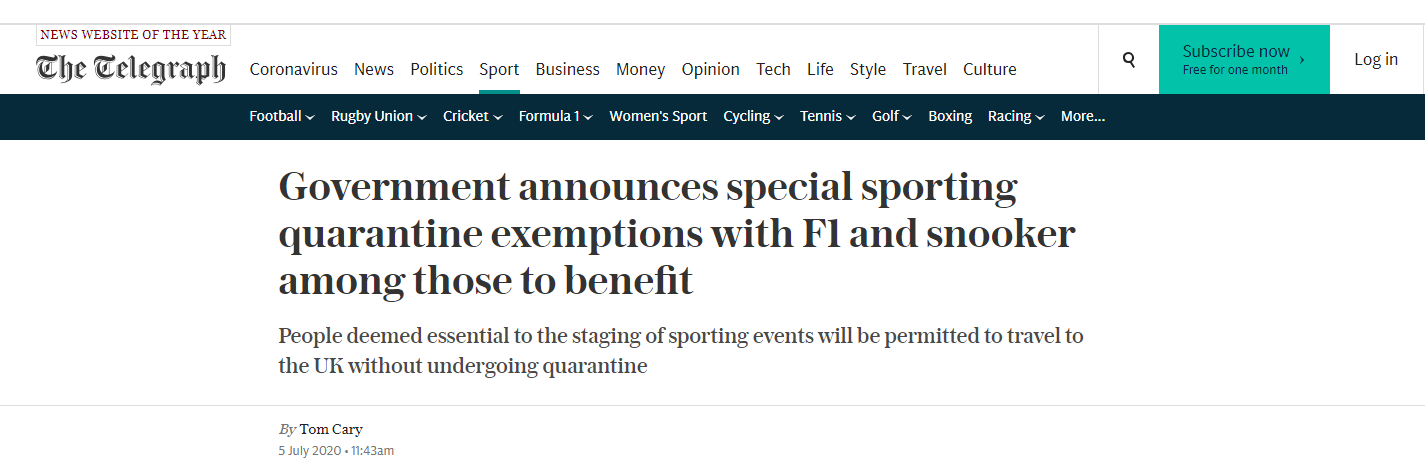Expand the Football submenu chevron
The height and width of the screenshot is (474, 1425).
(x=310, y=117)
